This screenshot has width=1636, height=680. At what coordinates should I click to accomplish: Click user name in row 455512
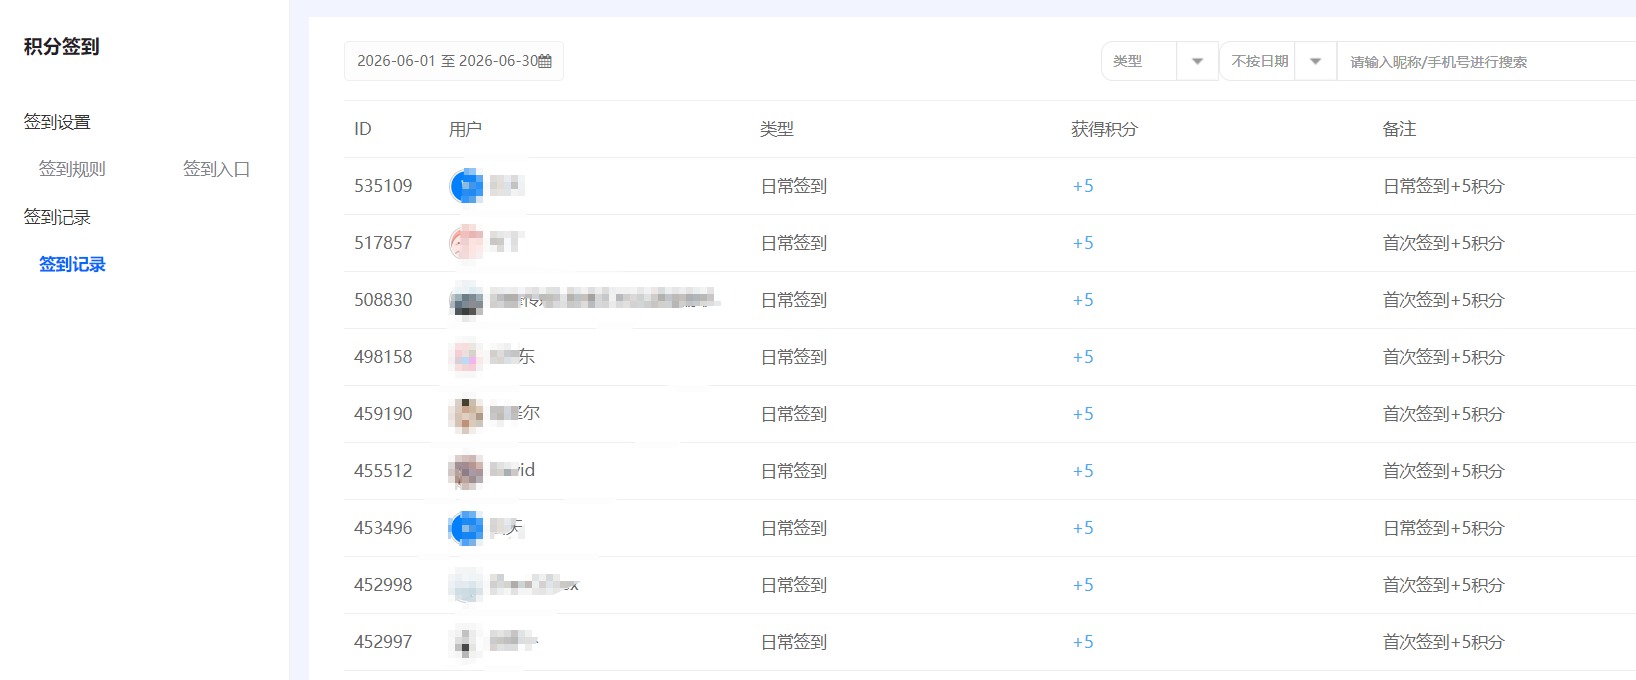513,470
